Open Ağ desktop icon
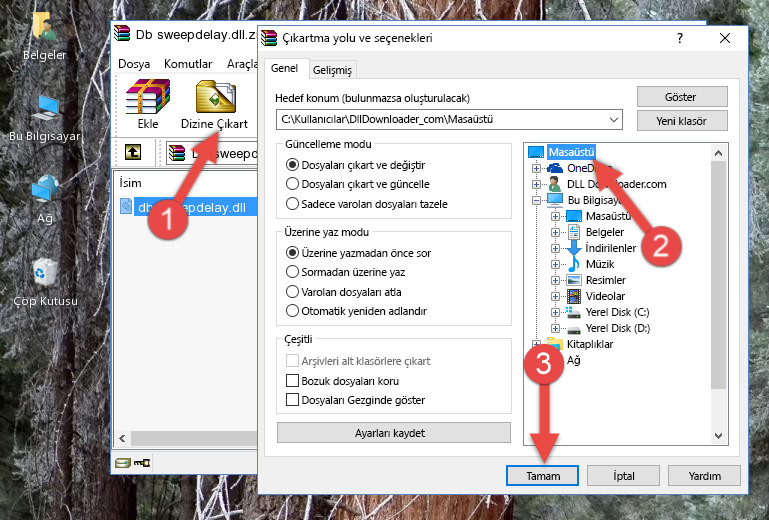The width and height of the screenshot is (769, 520). click(x=45, y=199)
